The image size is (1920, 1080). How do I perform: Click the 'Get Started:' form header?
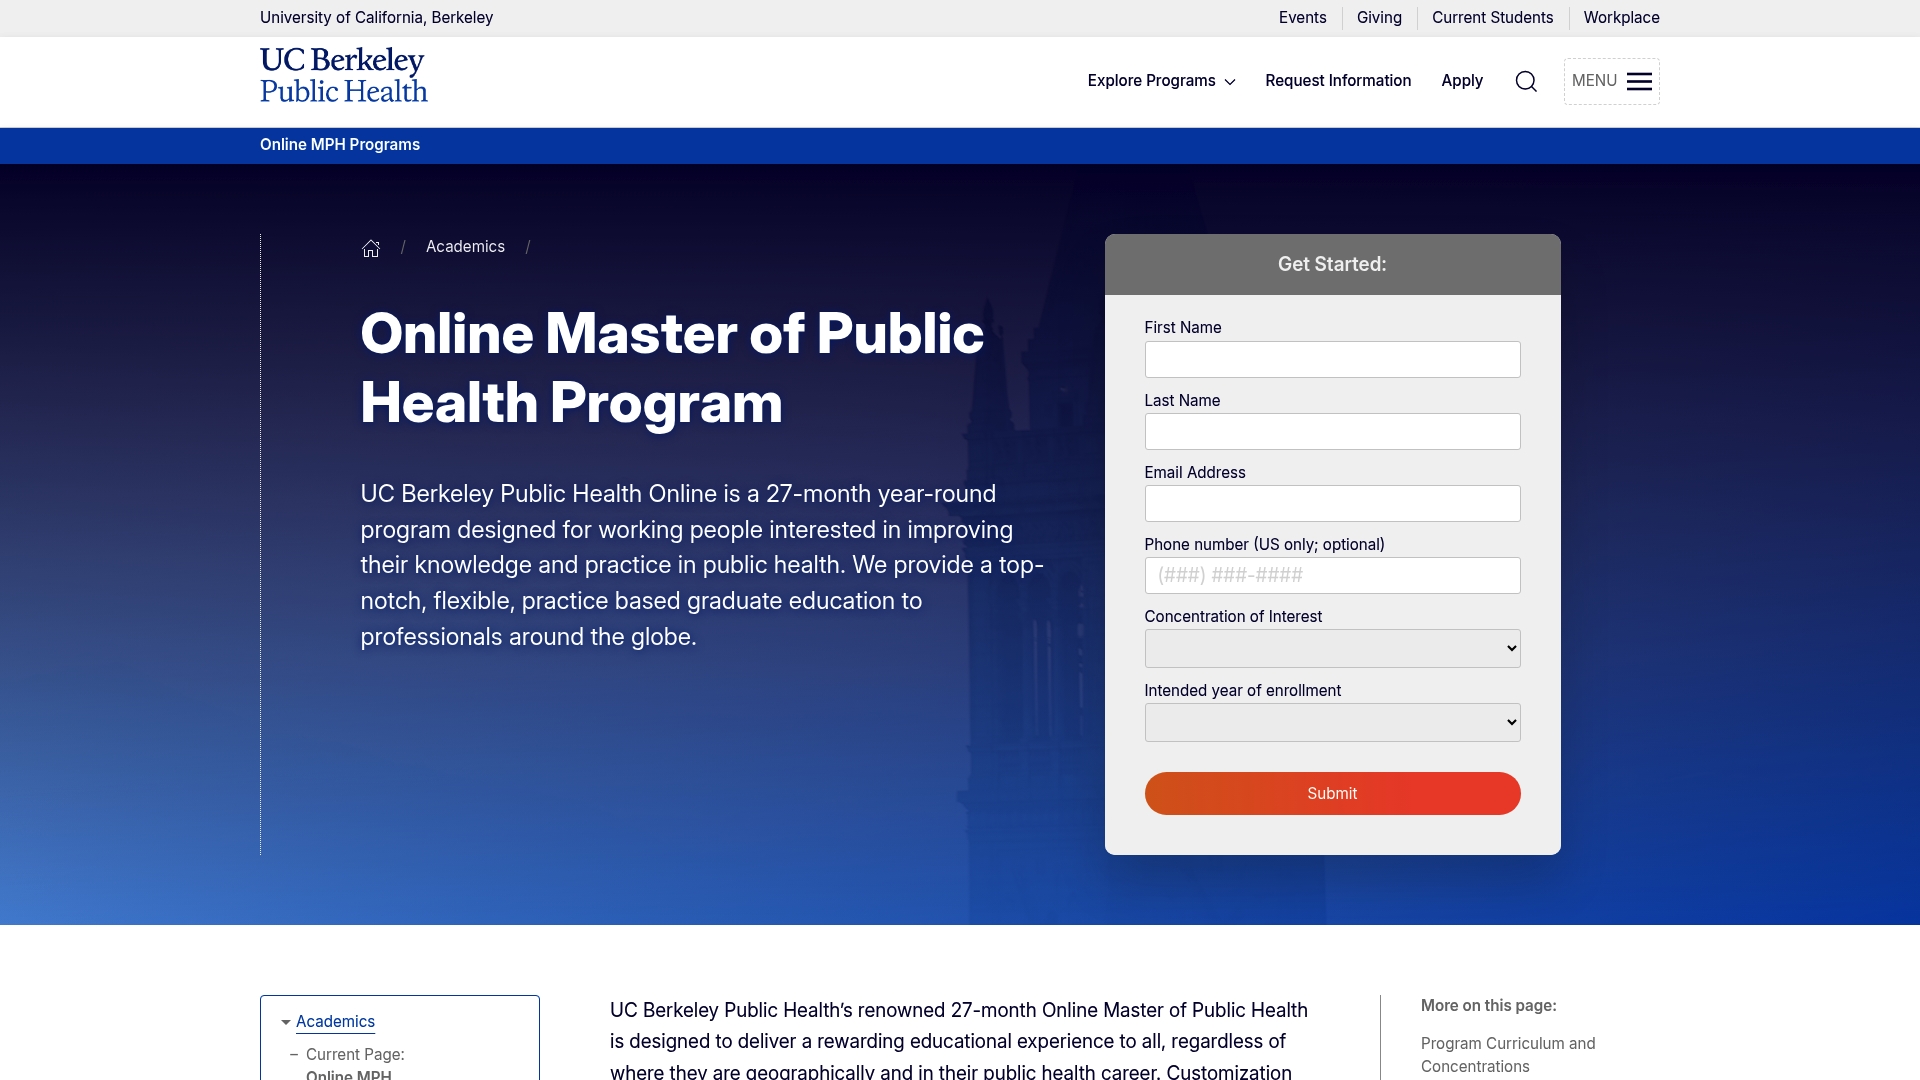click(x=1332, y=264)
